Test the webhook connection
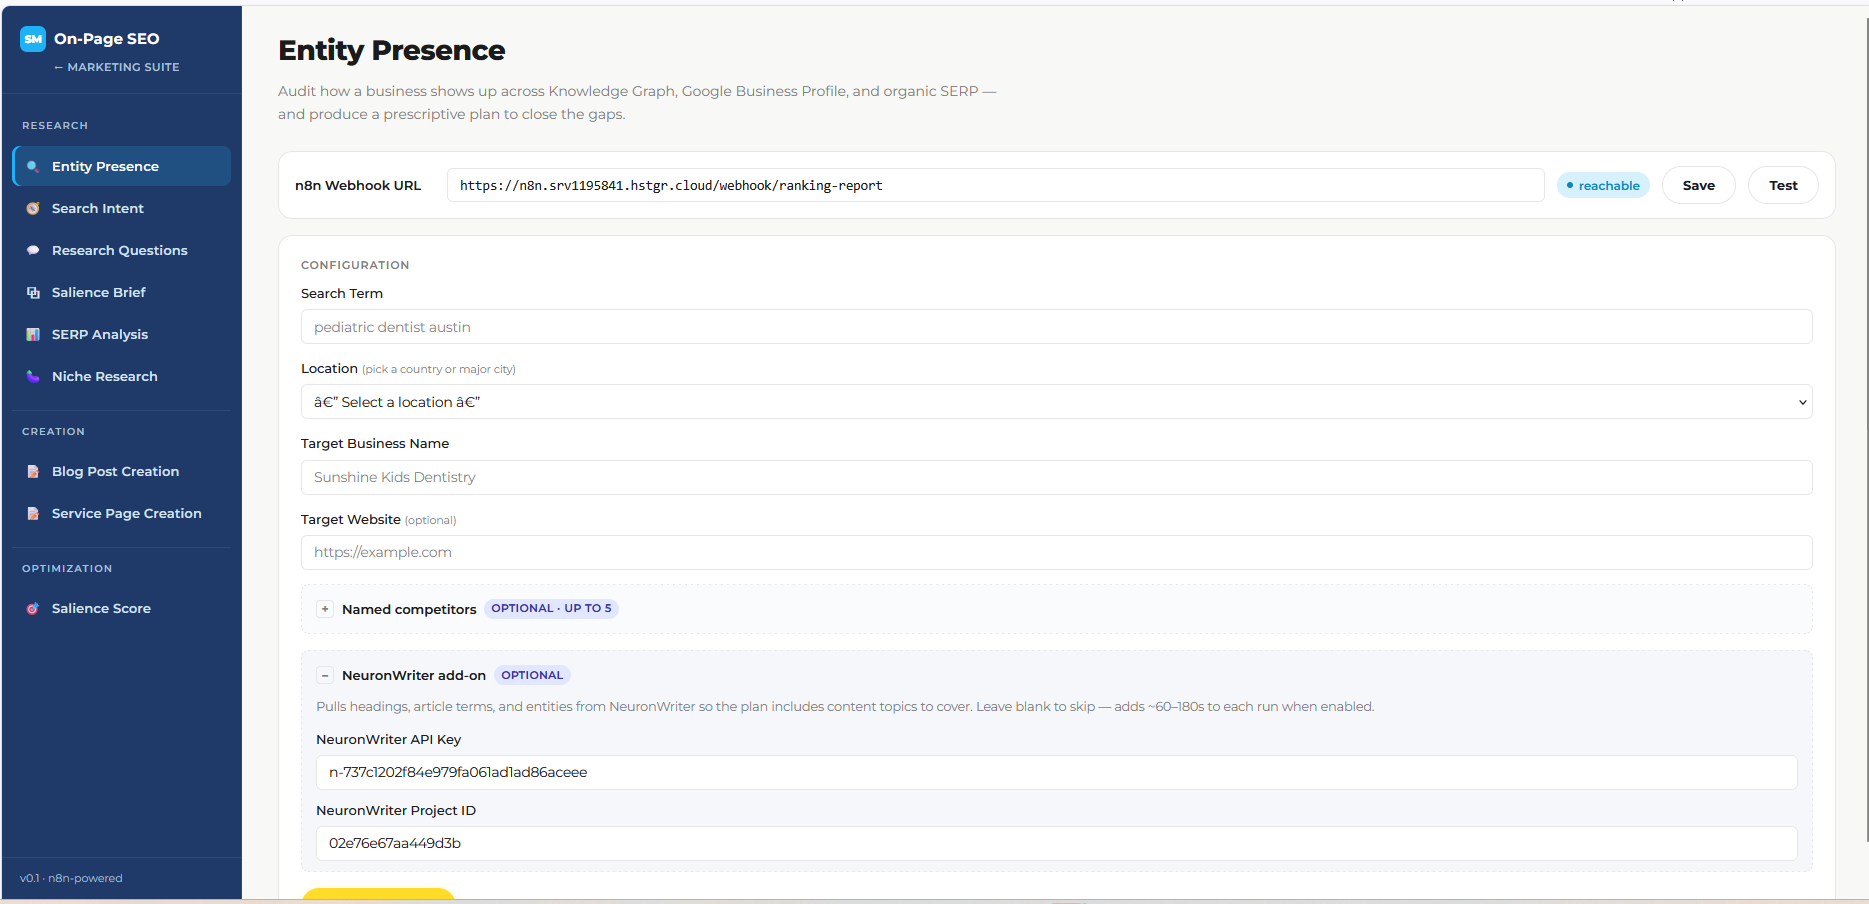This screenshot has height=904, width=1869. [x=1783, y=185]
